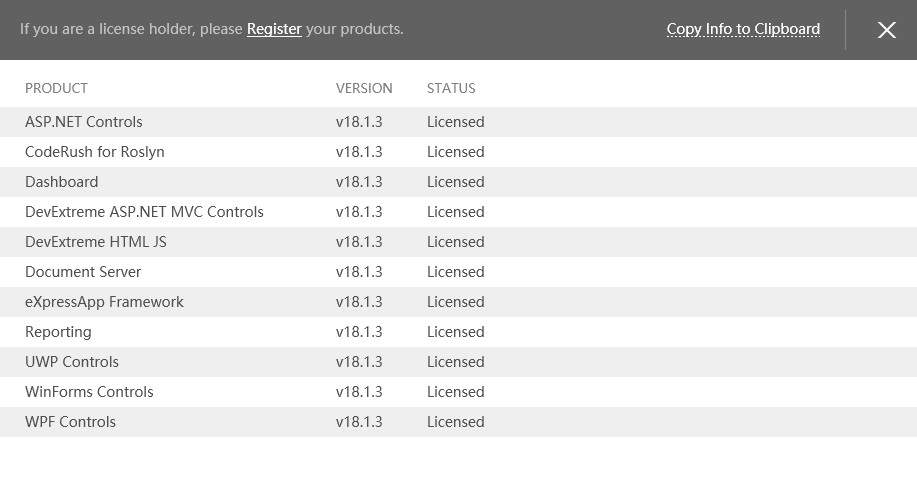Click the Licensed status for Reporting
Viewport: 917px width, 485px height.
(x=455, y=332)
